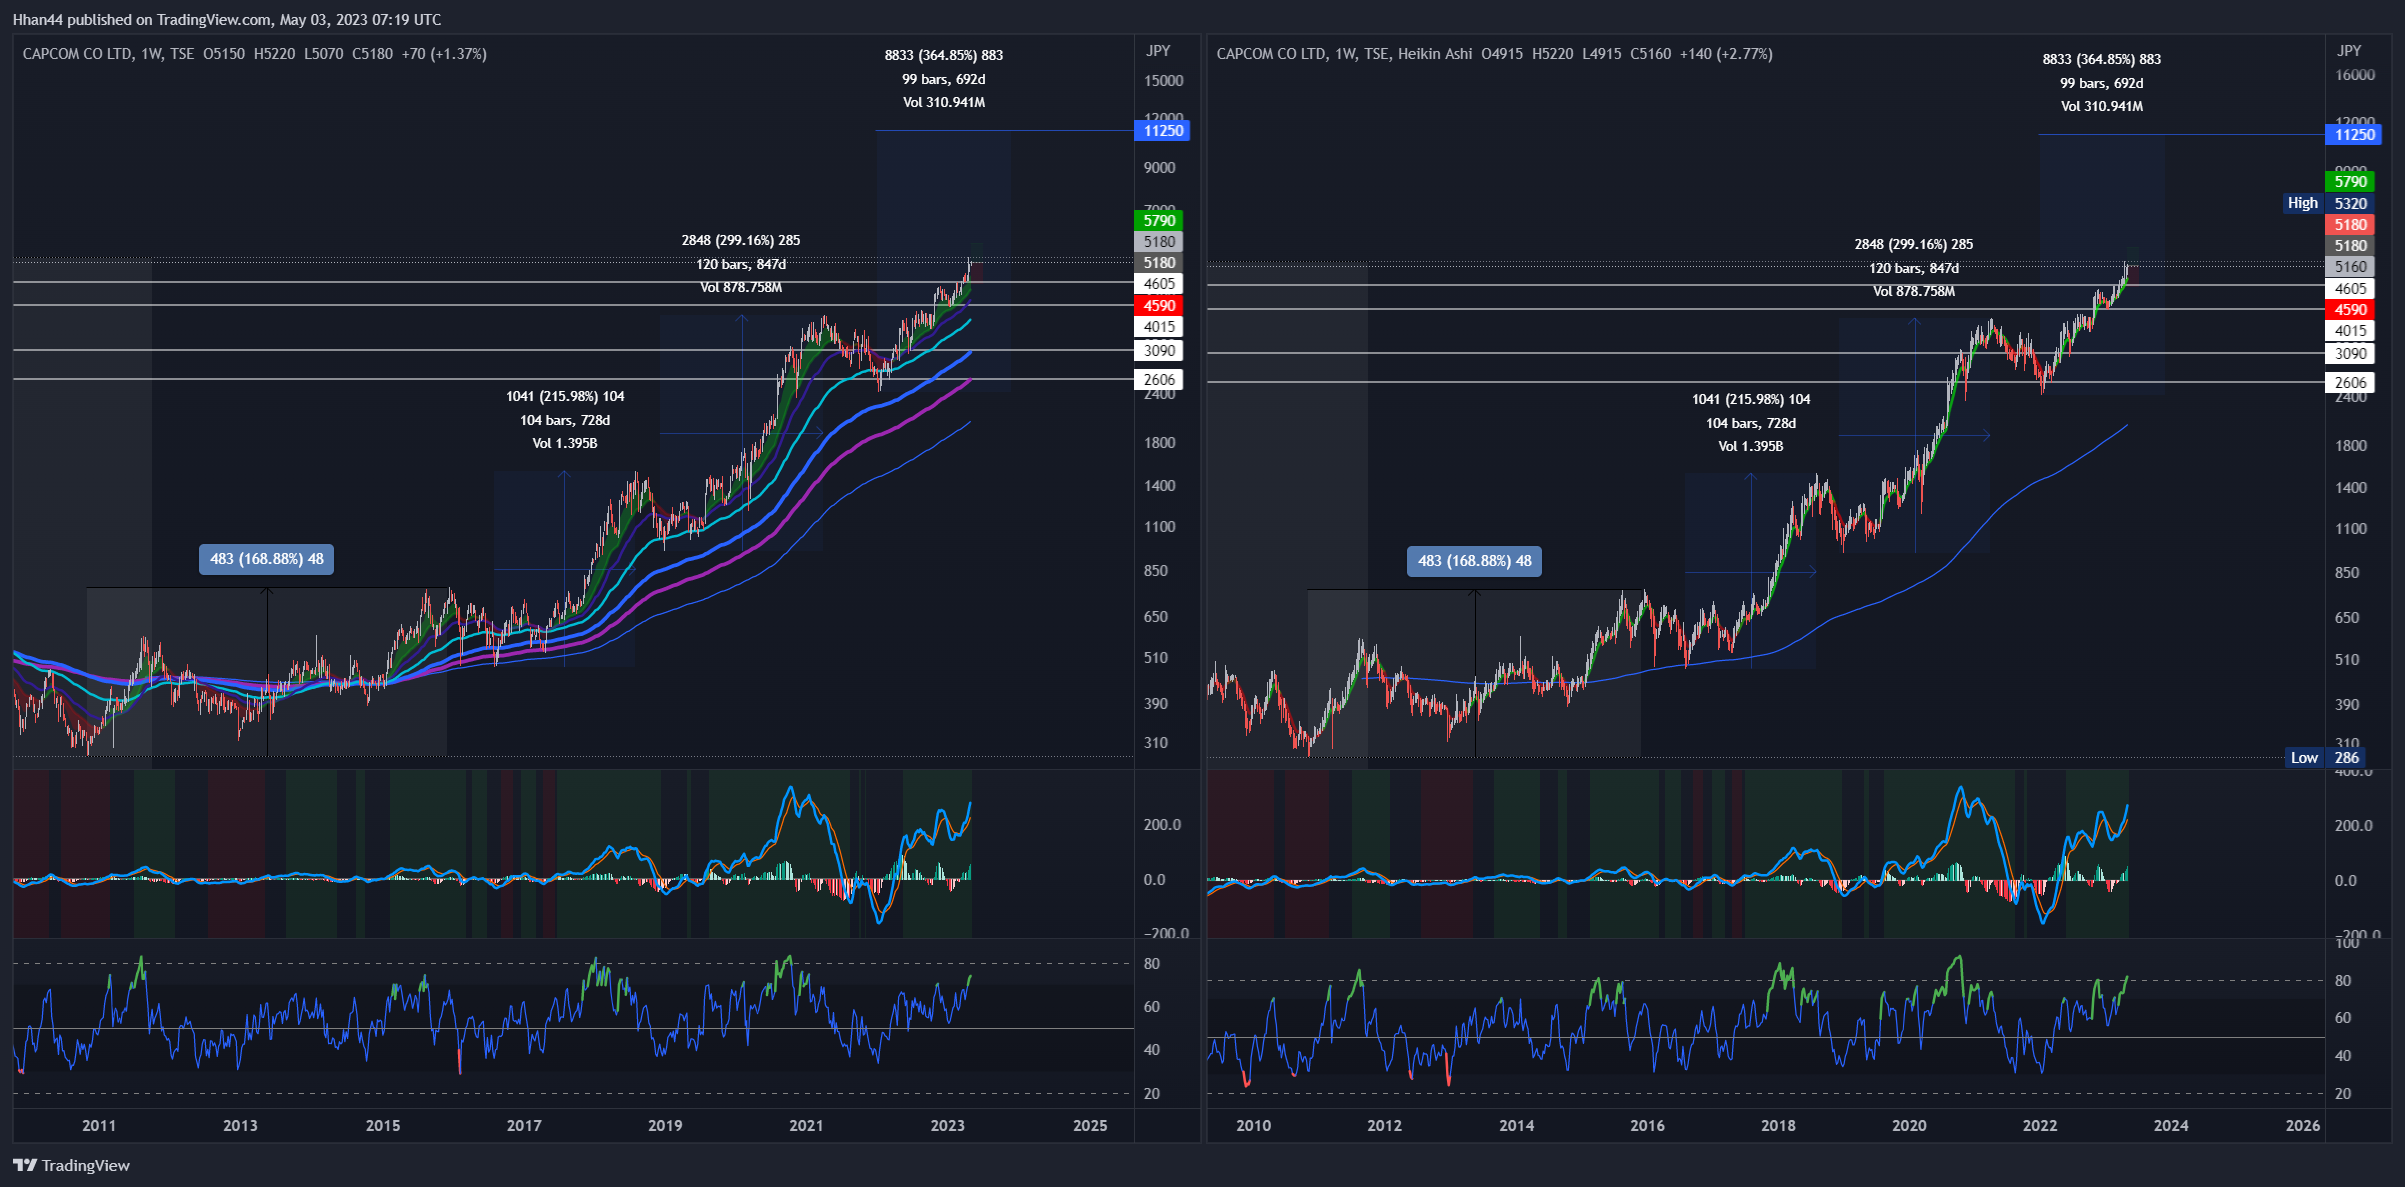Click the 2025 year label on left time axis

(1090, 1126)
